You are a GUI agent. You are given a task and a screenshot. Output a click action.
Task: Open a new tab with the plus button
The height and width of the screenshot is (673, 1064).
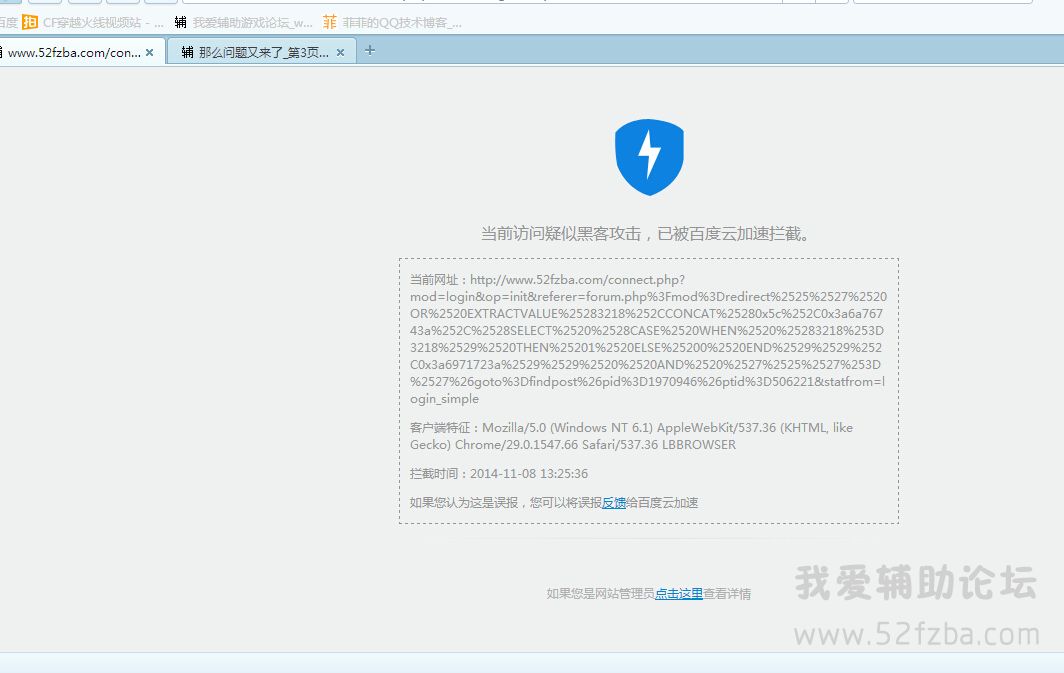tap(370, 50)
